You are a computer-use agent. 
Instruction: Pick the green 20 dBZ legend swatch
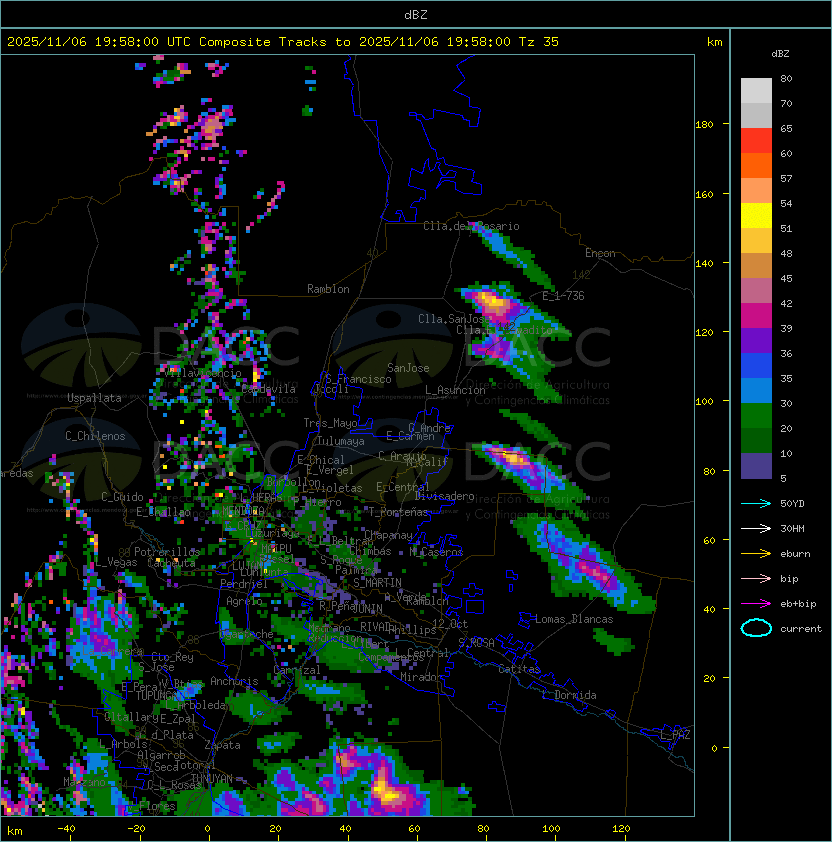(756, 416)
